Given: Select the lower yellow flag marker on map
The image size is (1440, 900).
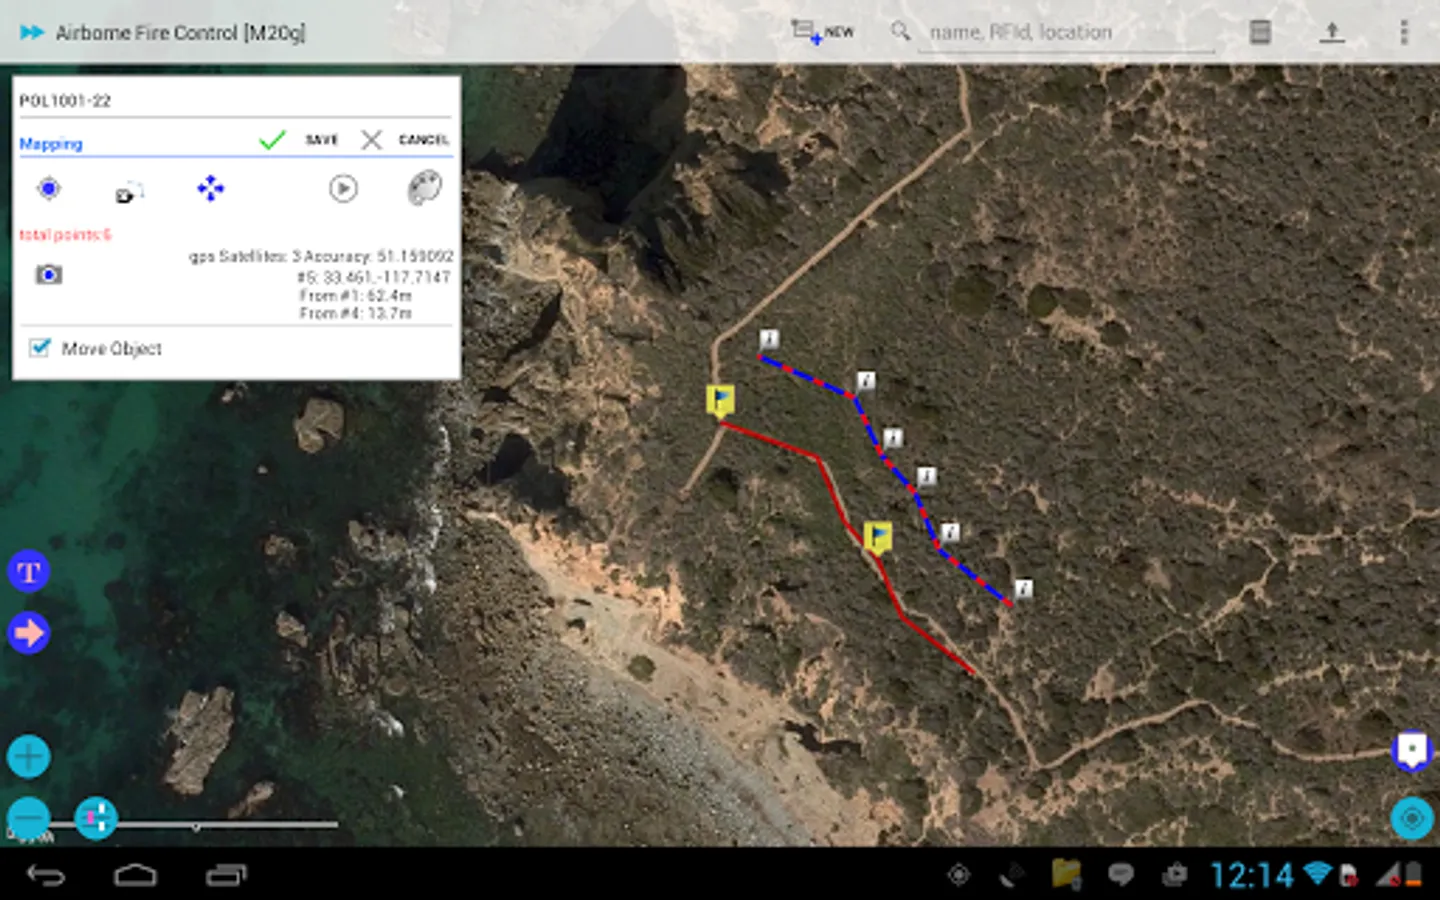Looking at the screenshot, I should [877, 538].
